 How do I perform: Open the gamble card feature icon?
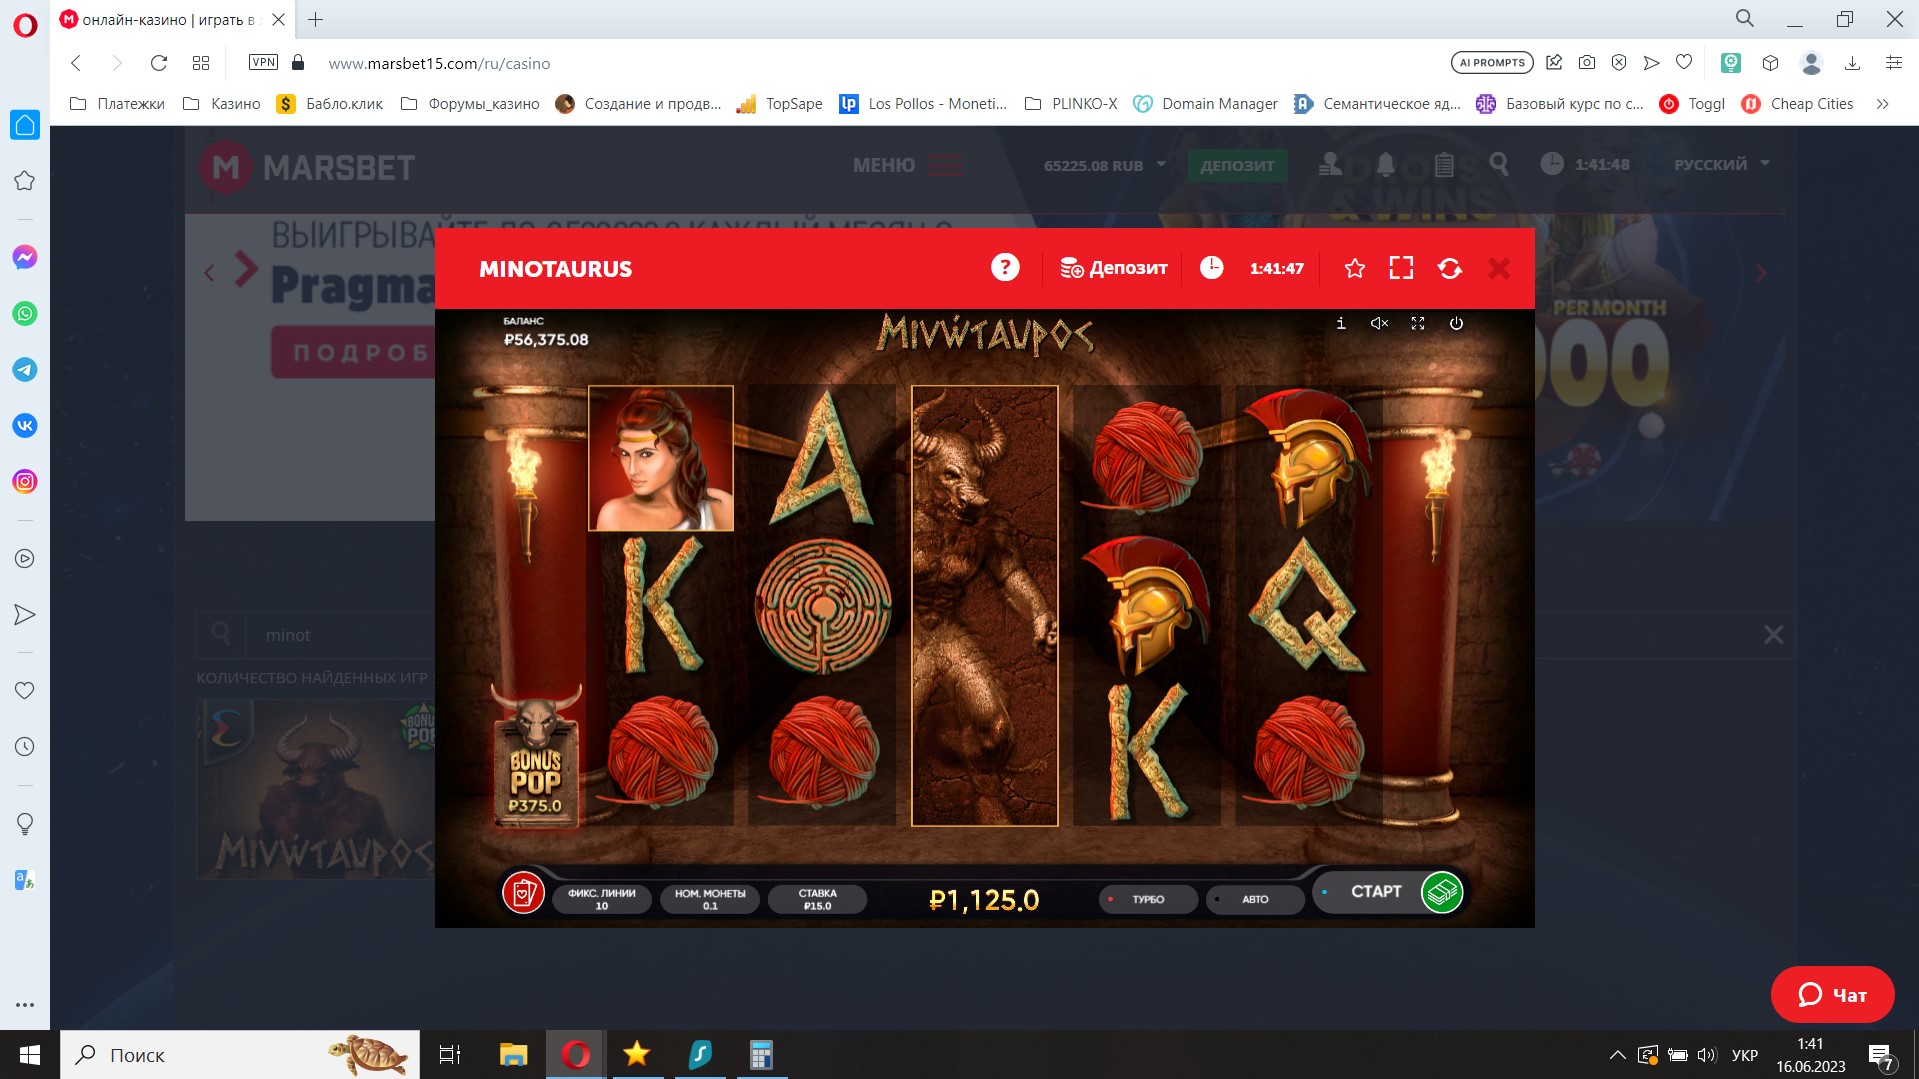(x=523, y=892)
